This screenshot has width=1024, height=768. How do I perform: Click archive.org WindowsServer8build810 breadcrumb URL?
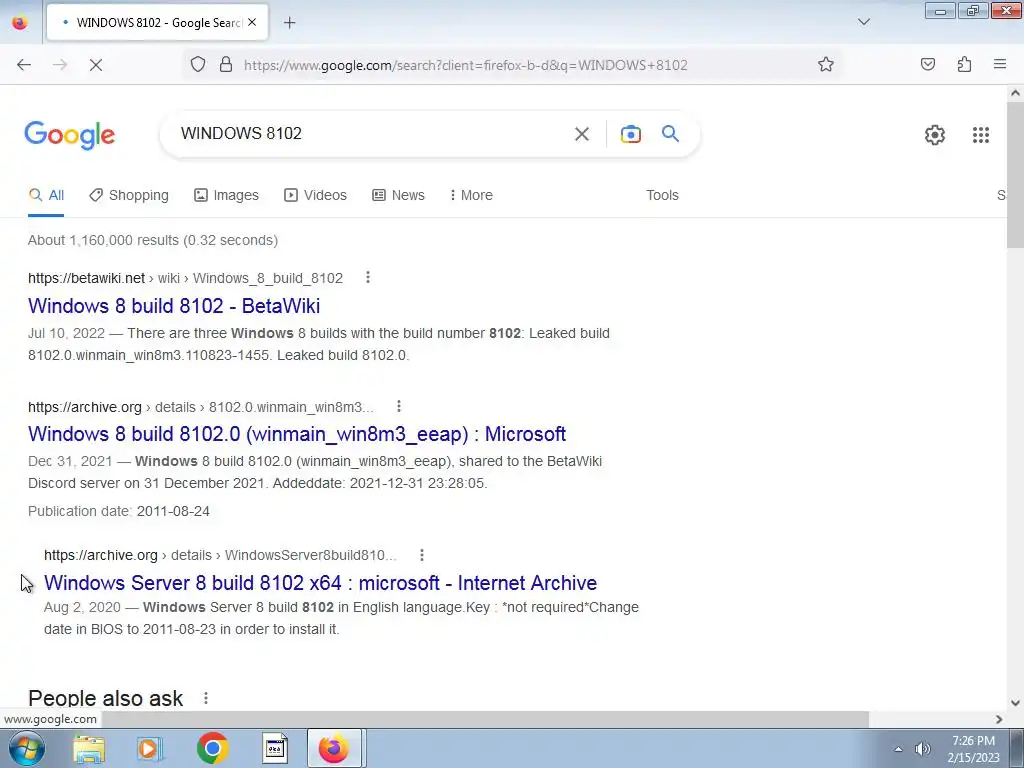[x=219, y=555]
